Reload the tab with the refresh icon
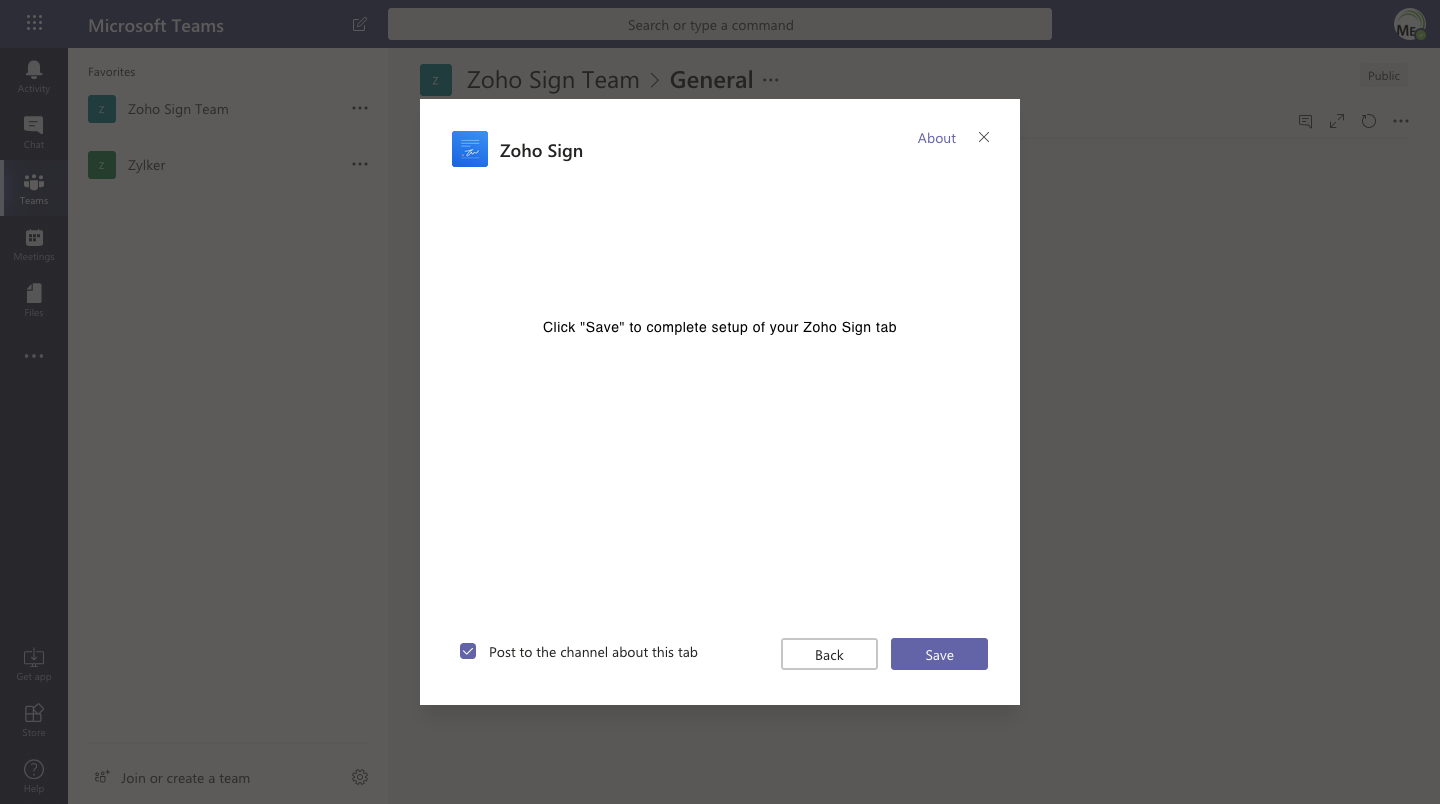 tap(1369, 121)
